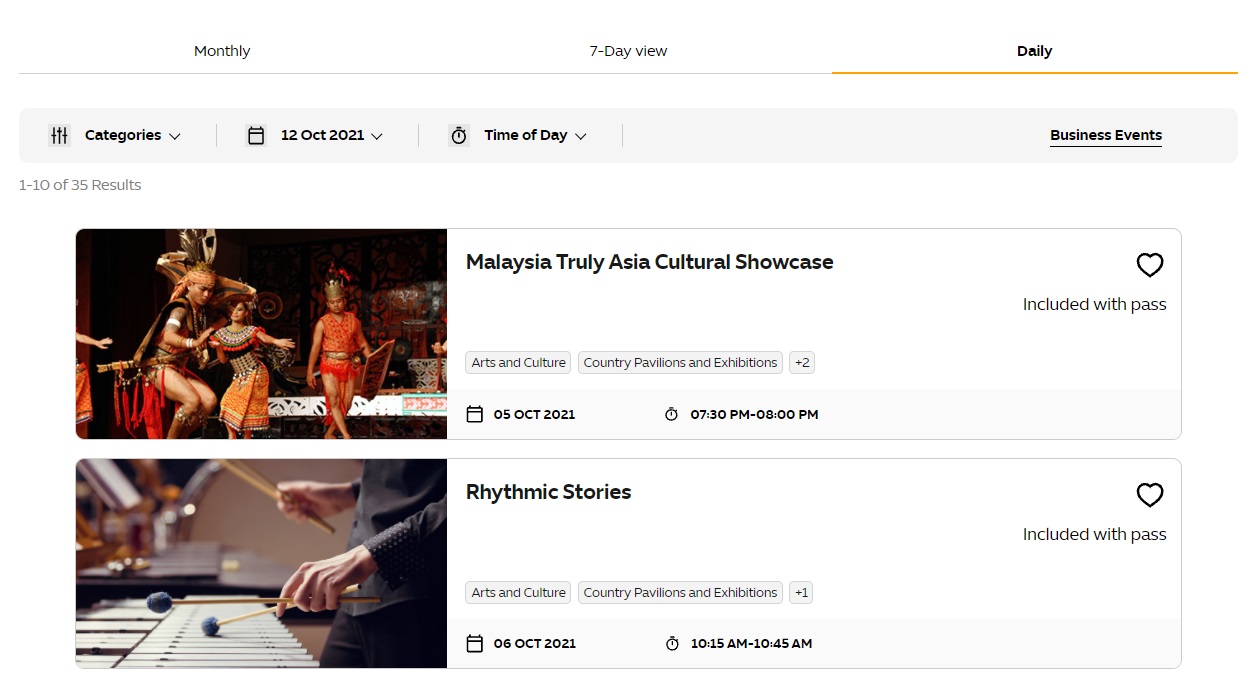The image size is (1259, 685).
Task: Click the Categories filter sliders icon
Action: click(x=60, y=135)
